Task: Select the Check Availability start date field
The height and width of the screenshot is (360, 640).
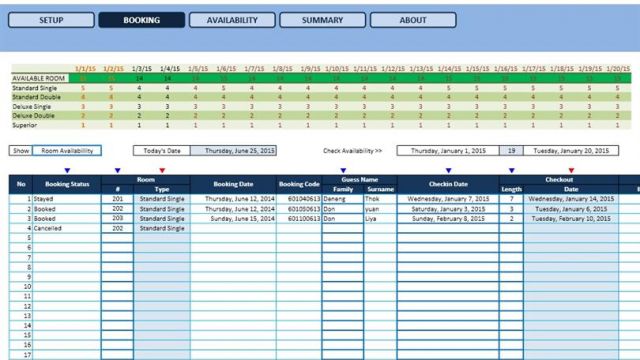Action: tap(448, 151)
